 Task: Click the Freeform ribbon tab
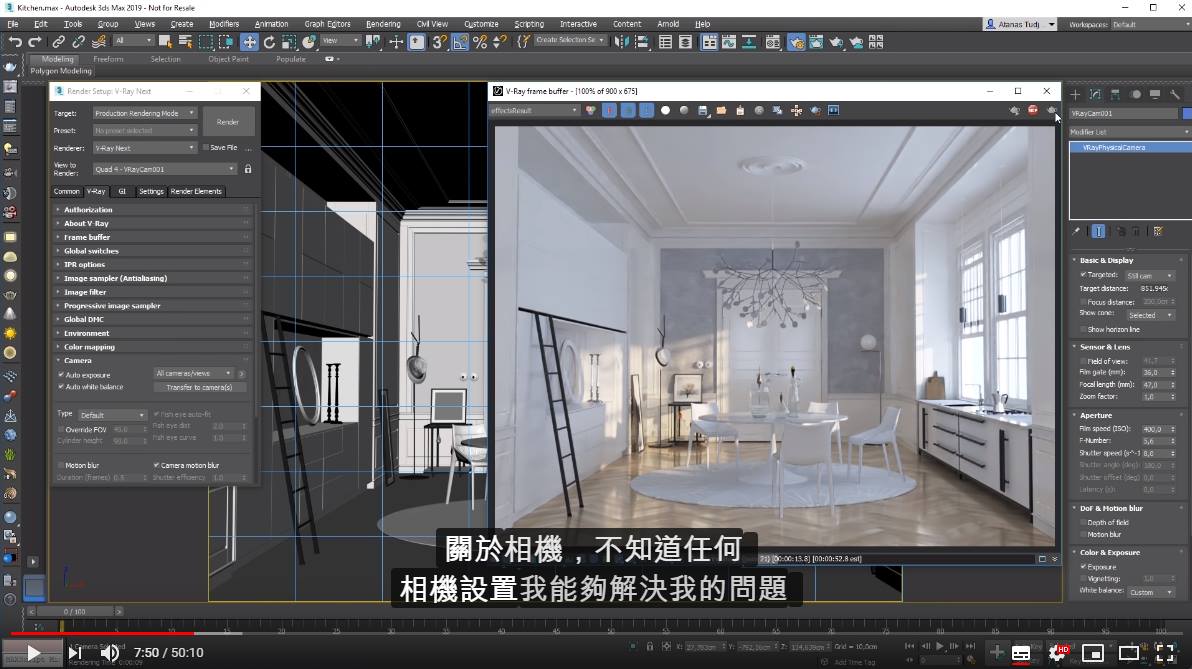coord(108,59)
